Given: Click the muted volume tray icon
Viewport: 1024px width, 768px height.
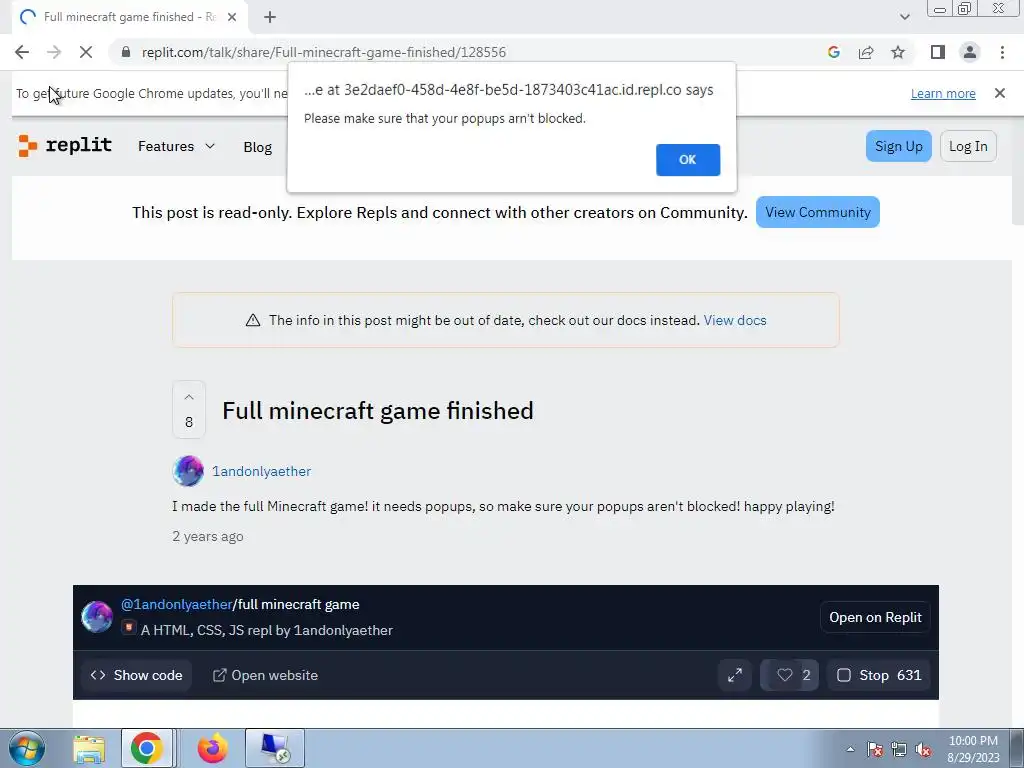Looking at the screenshot, I should [923, 749].
